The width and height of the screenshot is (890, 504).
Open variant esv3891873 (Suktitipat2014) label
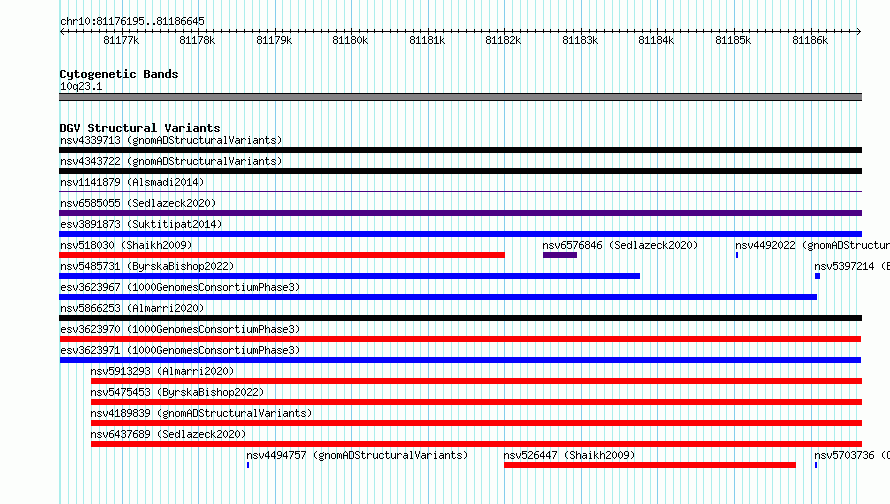(141, 224)
